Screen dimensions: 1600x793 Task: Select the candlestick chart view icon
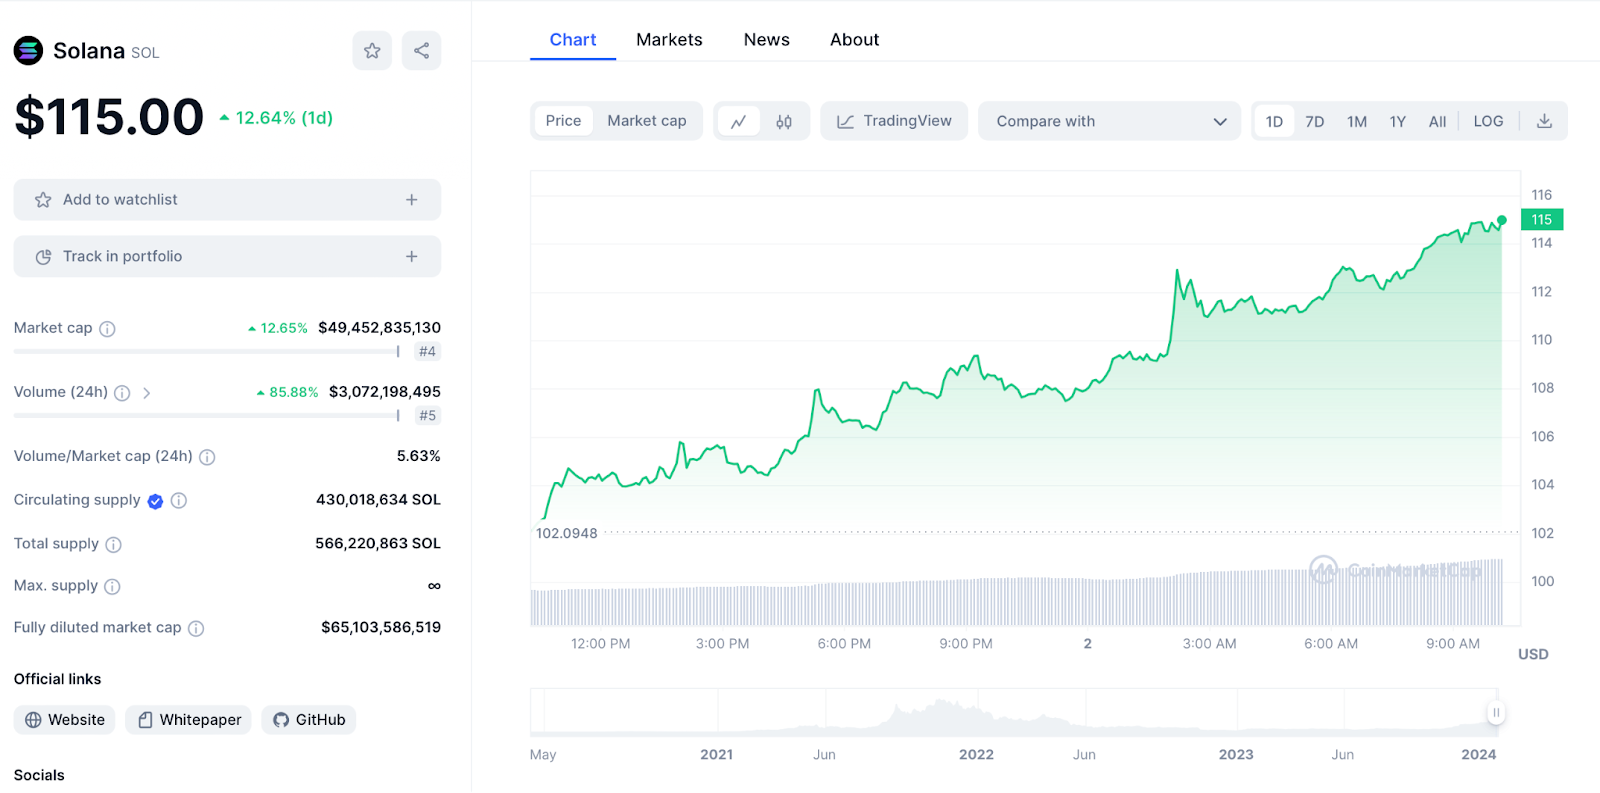(x=784, y=121)
